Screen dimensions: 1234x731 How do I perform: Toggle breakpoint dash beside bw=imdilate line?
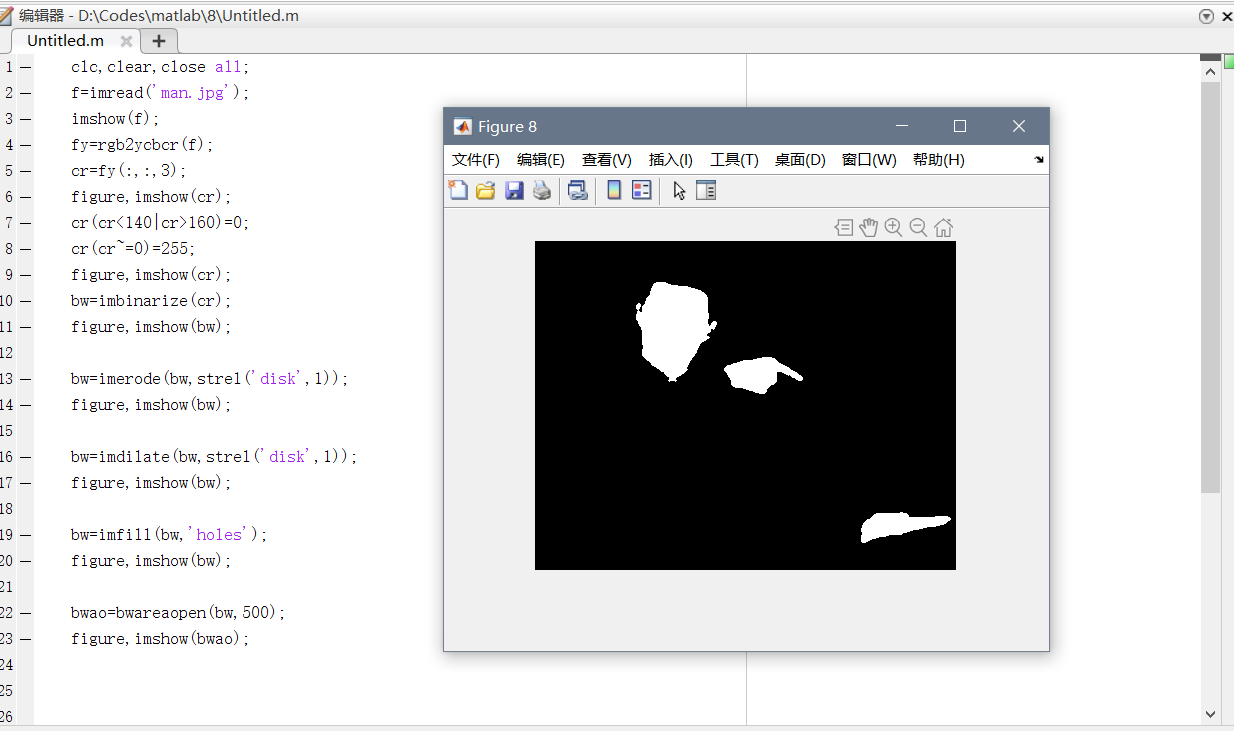[25, 457]
